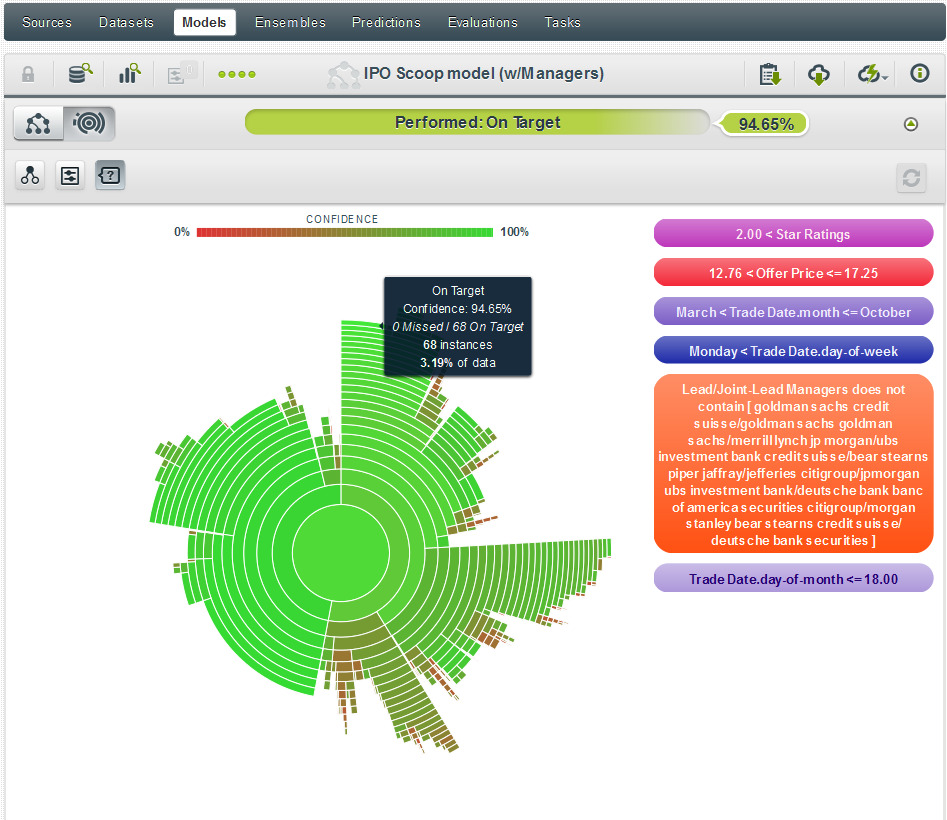Go to the Evaluations tab

482,22
